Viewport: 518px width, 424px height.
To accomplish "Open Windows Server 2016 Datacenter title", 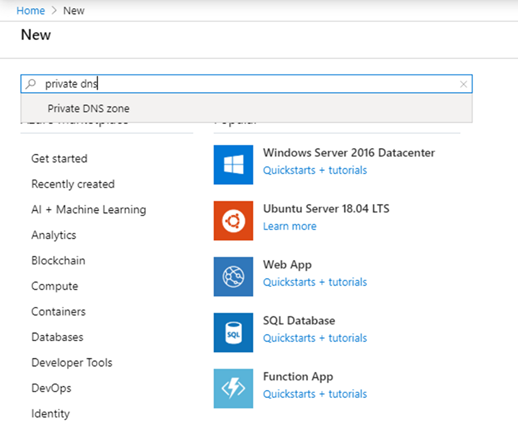I will (x=349, y=153).
